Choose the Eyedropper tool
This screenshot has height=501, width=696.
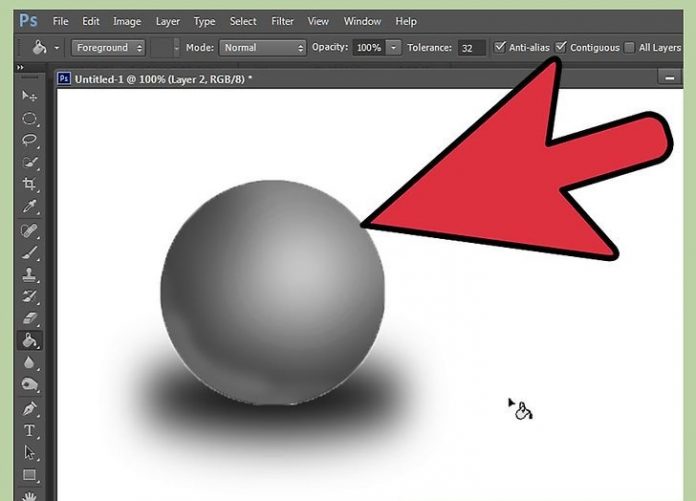[30, 207]
